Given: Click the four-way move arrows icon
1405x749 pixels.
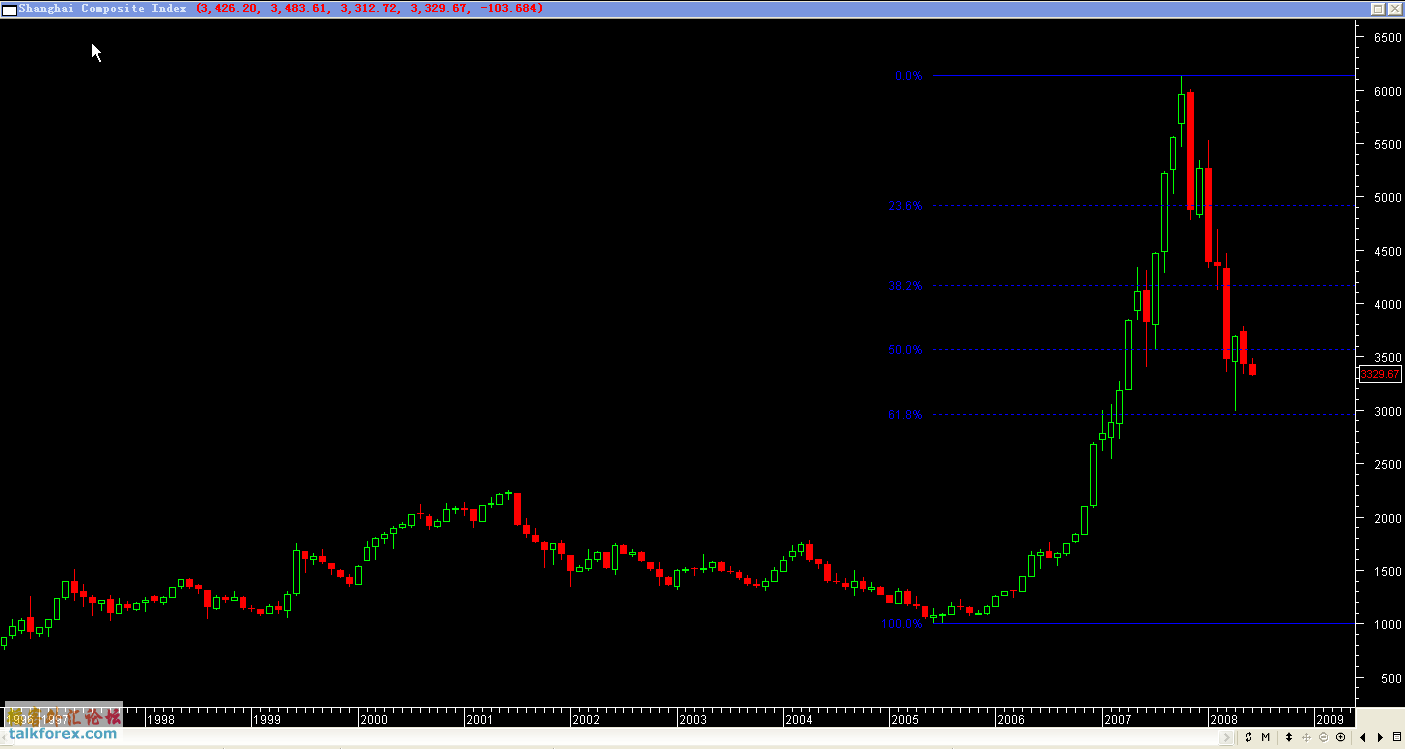Looking at the screenshot, I should [1306, 737].
